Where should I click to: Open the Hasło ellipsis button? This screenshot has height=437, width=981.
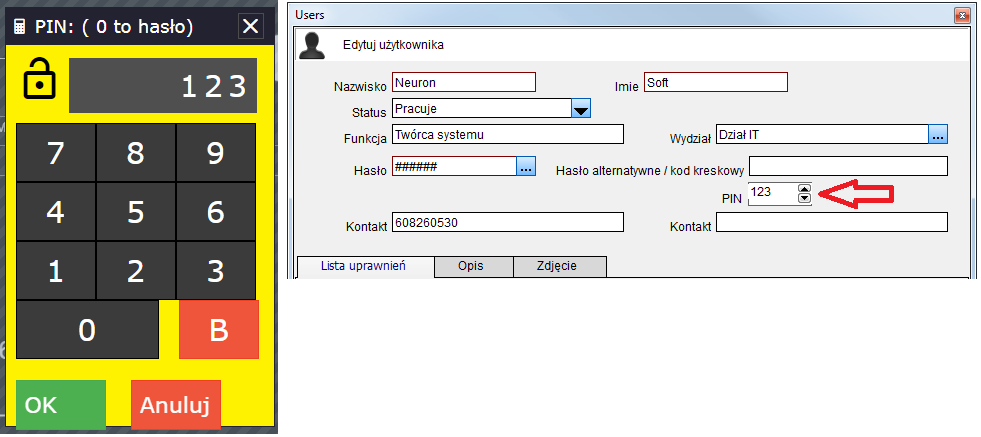coord(526,167)
